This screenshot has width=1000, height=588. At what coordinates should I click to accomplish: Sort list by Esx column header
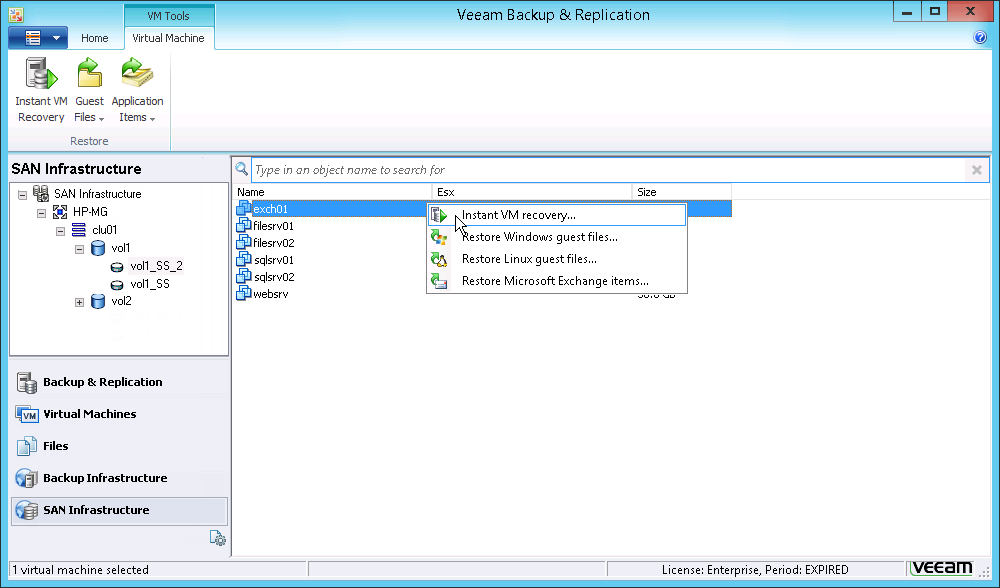point(532,192)
